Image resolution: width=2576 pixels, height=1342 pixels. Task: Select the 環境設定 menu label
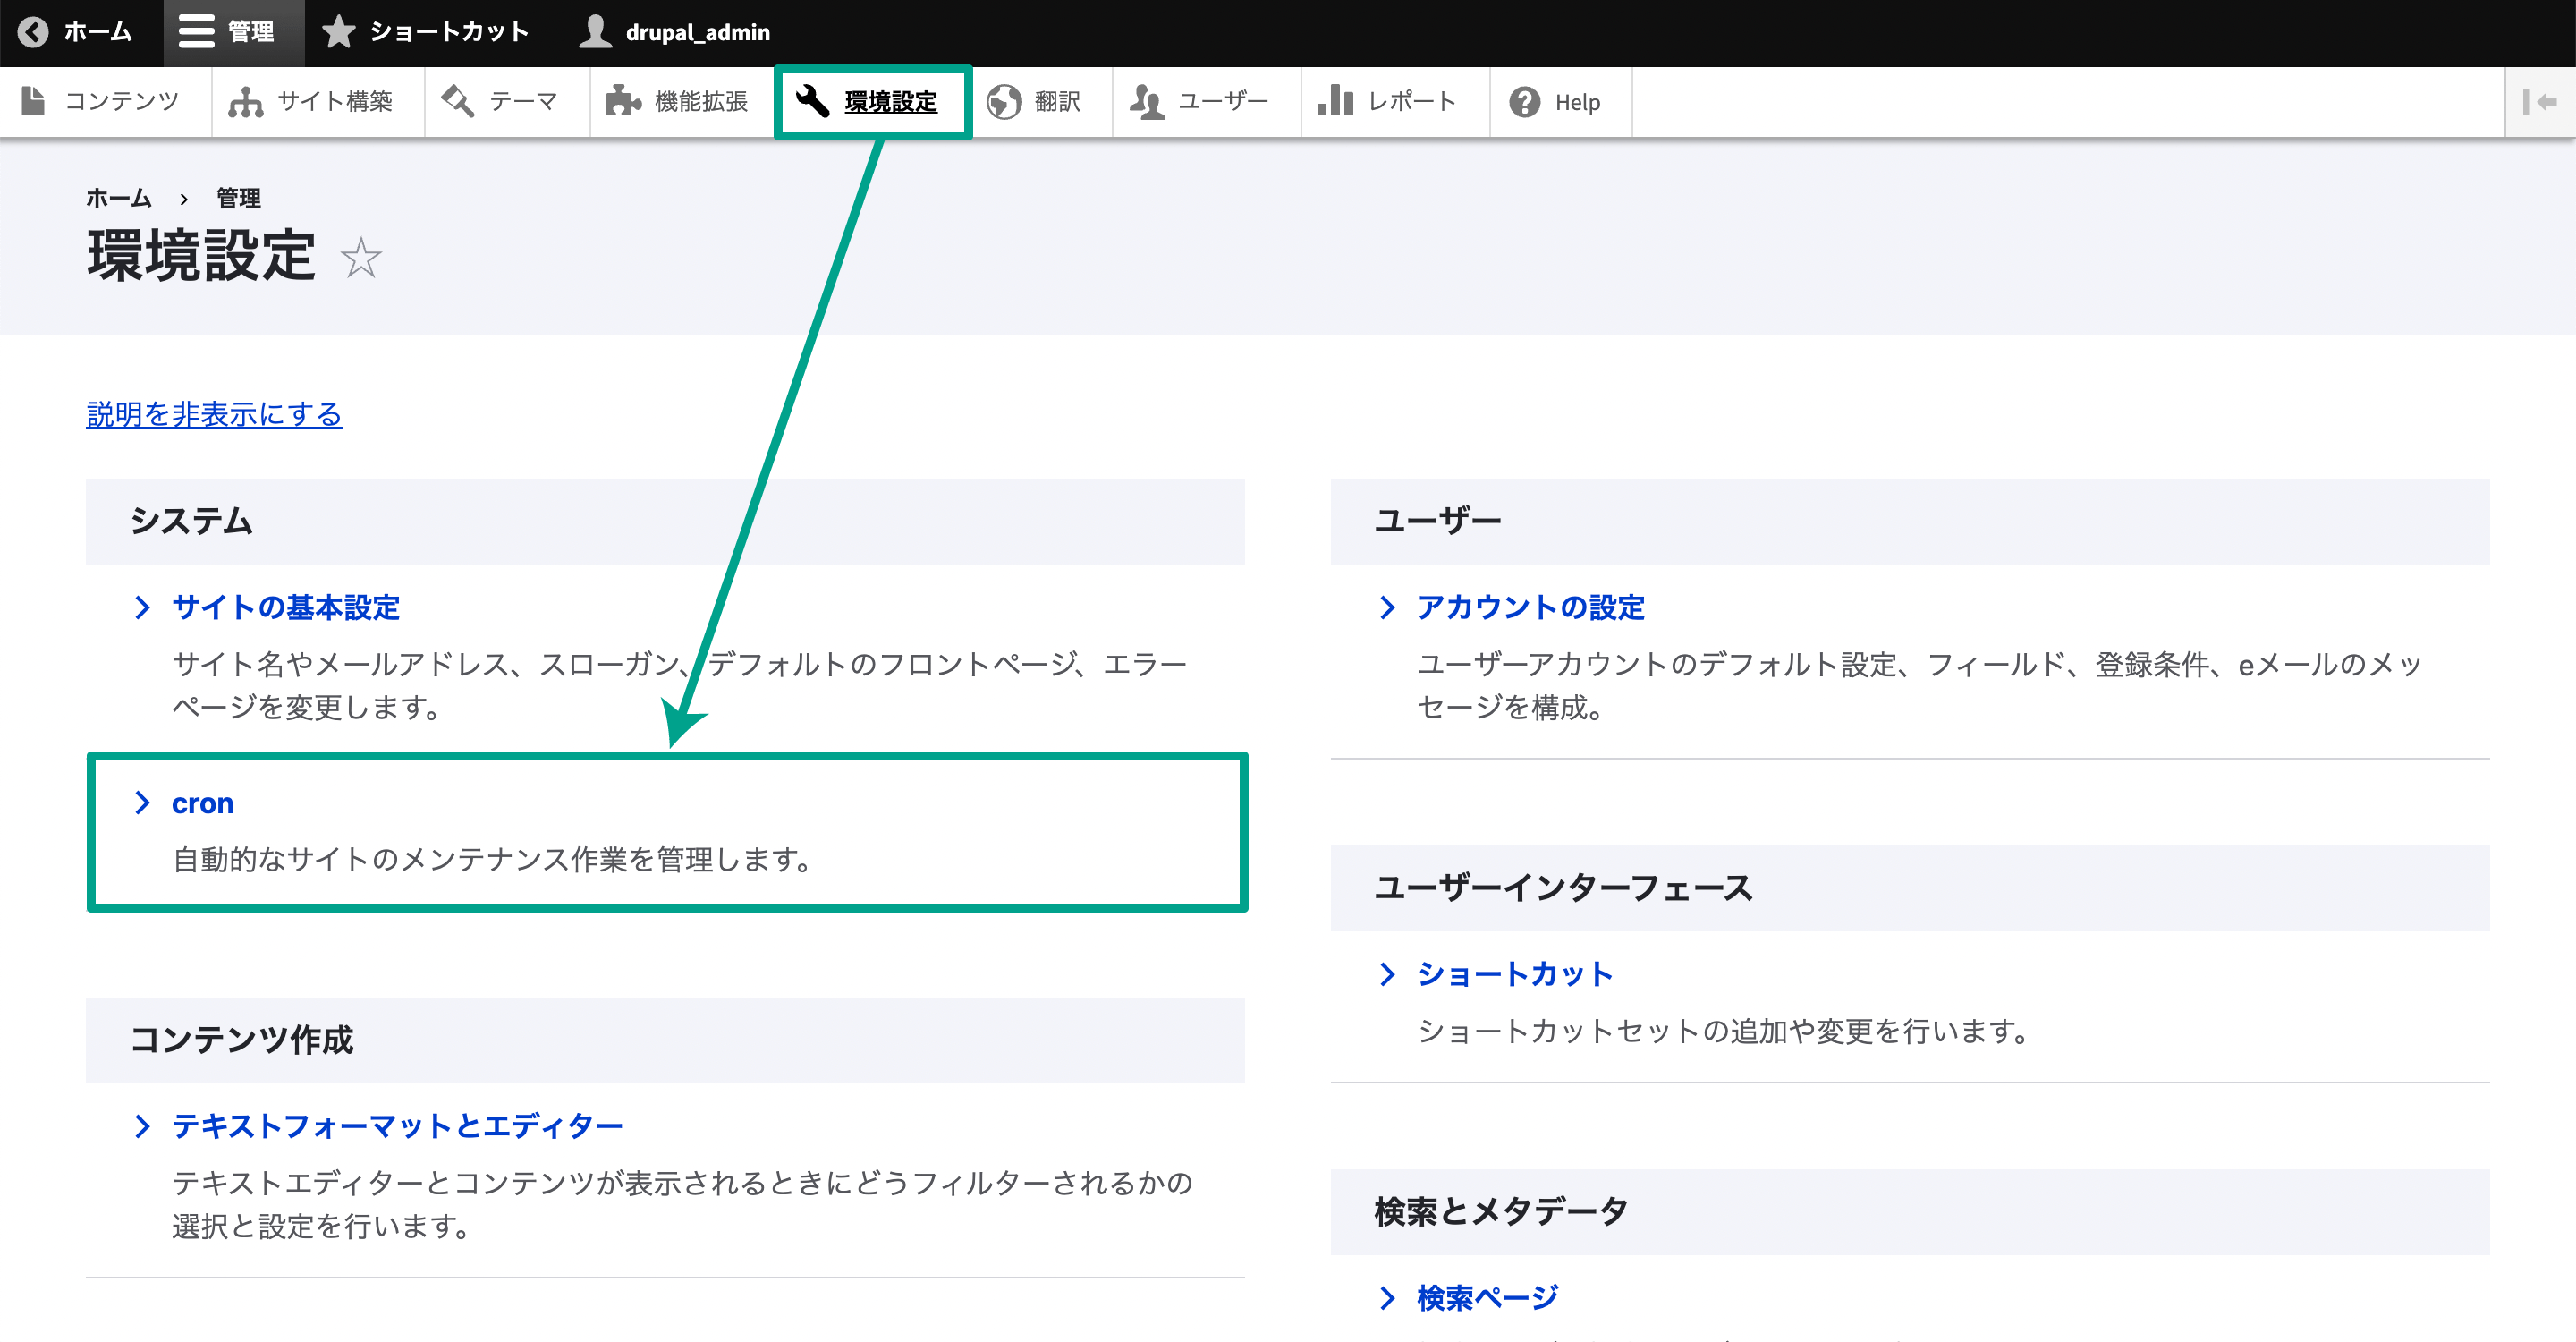coord(891,101)
